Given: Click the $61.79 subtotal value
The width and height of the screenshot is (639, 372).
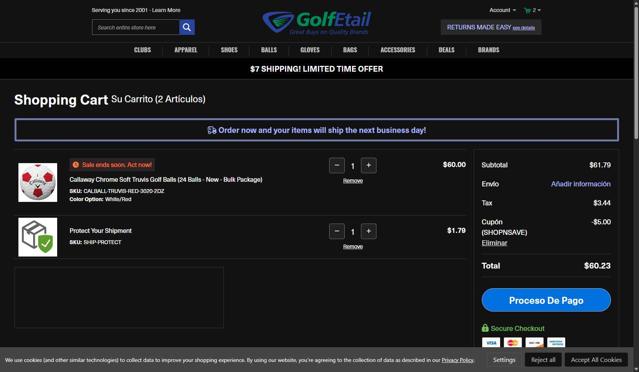Looking at the screenshot, I should [600, 165].
